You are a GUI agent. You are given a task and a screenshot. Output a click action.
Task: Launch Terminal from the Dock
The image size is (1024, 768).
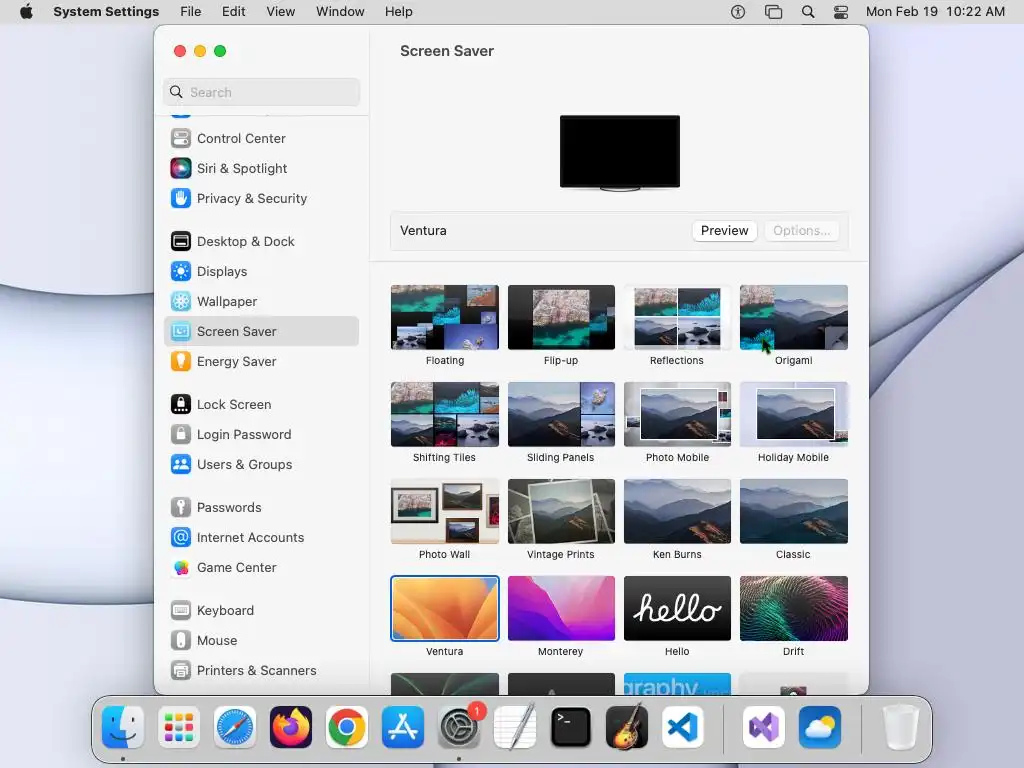[571, 728]
